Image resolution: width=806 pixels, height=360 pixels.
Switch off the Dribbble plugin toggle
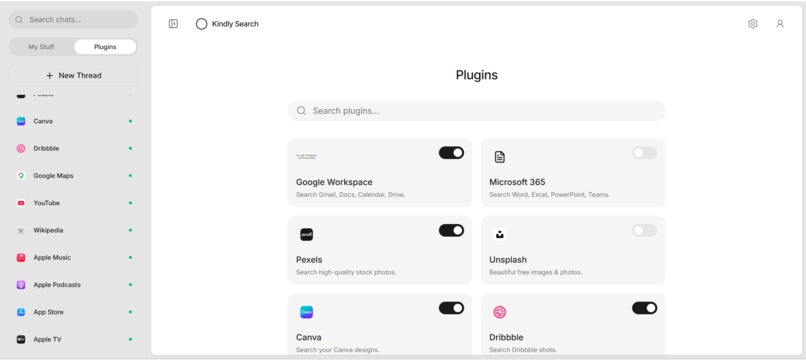(x=645, y=308)
